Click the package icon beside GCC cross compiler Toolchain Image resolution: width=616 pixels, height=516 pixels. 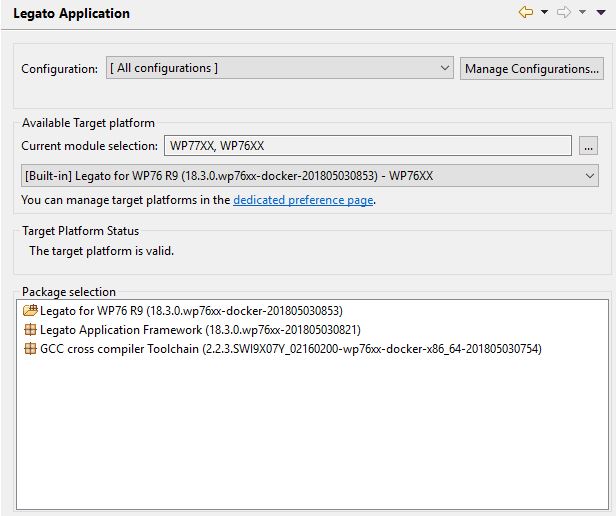coord(30,348)
